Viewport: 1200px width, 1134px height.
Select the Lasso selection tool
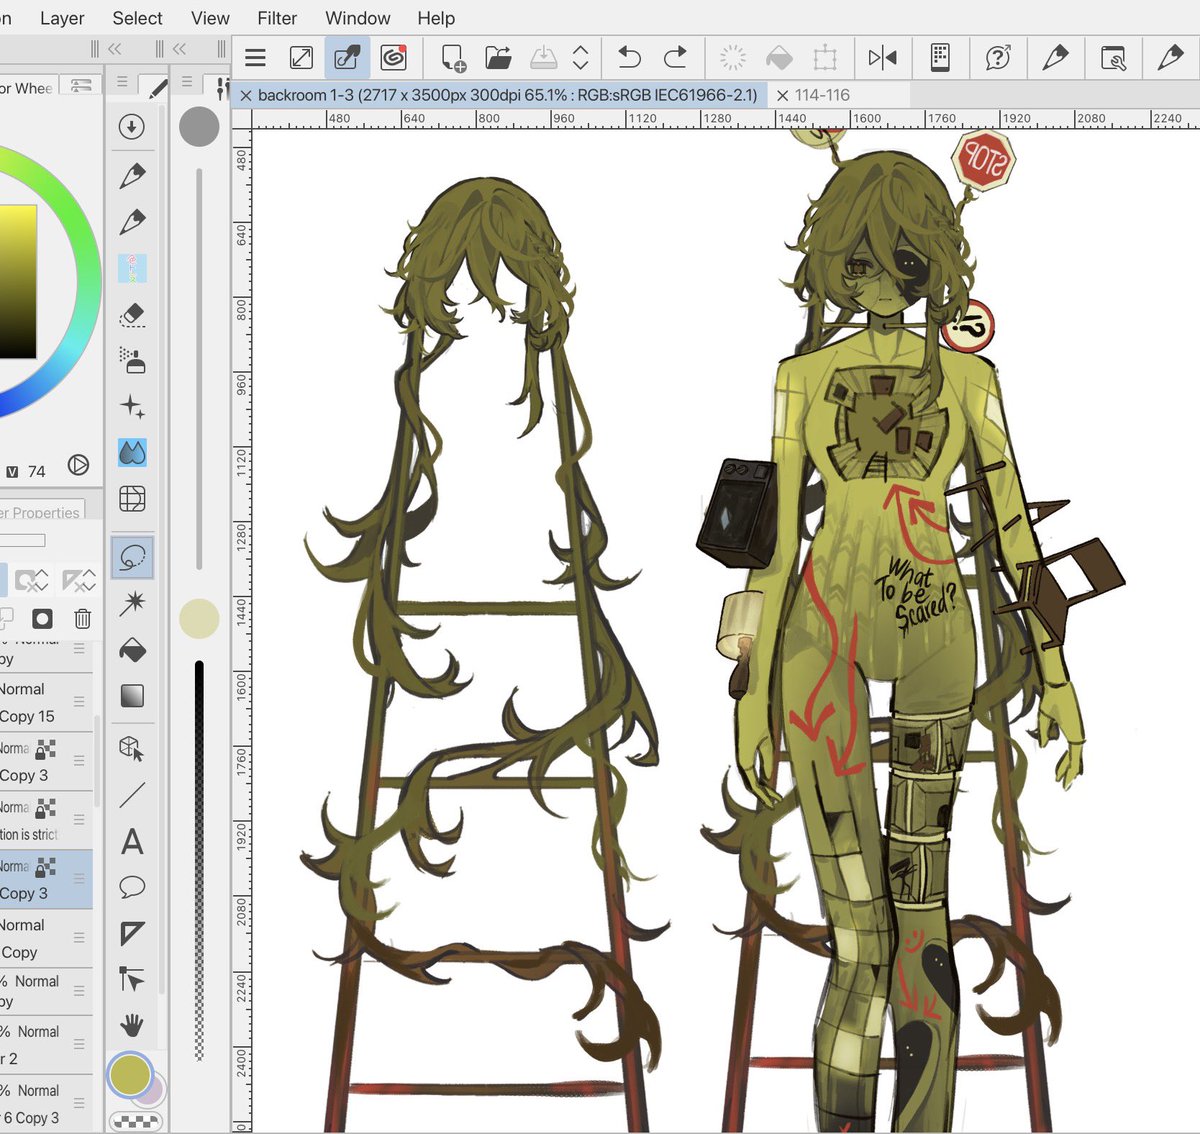tap(132, 557)
